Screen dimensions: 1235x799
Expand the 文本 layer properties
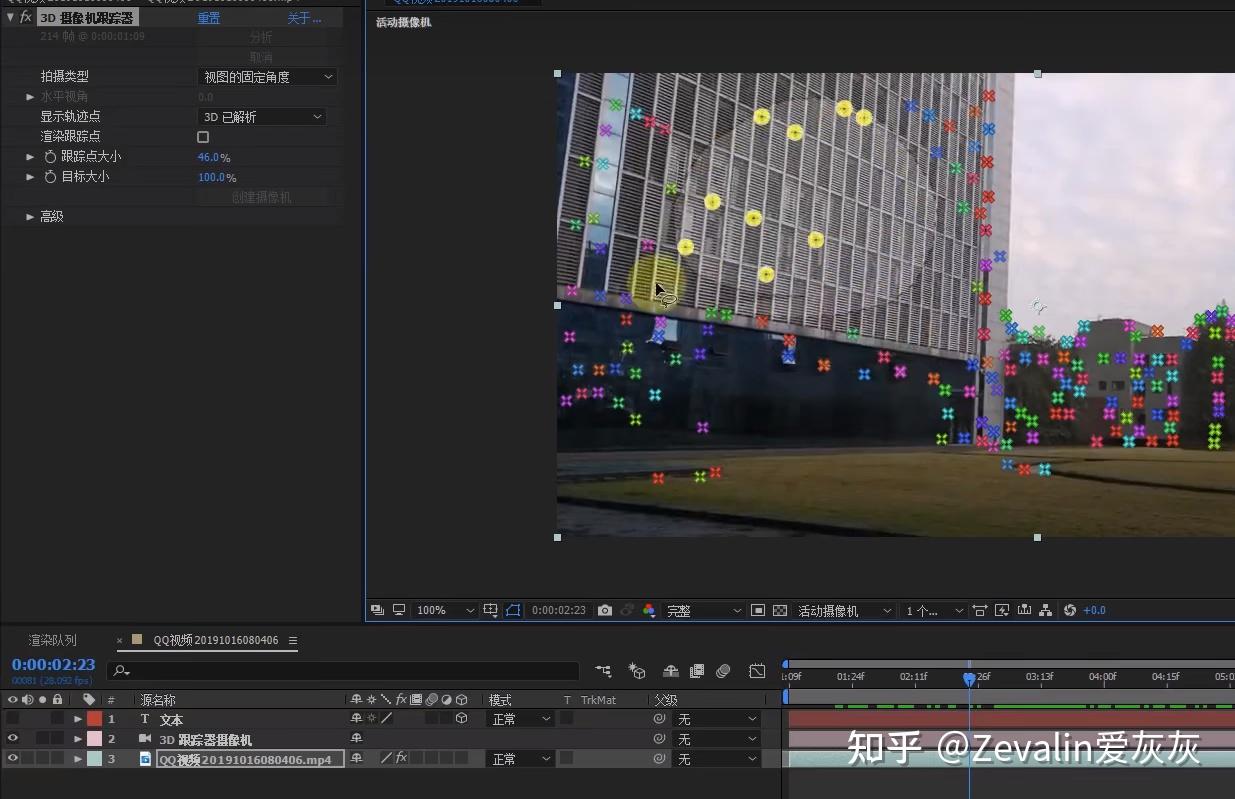pos(78,719)
